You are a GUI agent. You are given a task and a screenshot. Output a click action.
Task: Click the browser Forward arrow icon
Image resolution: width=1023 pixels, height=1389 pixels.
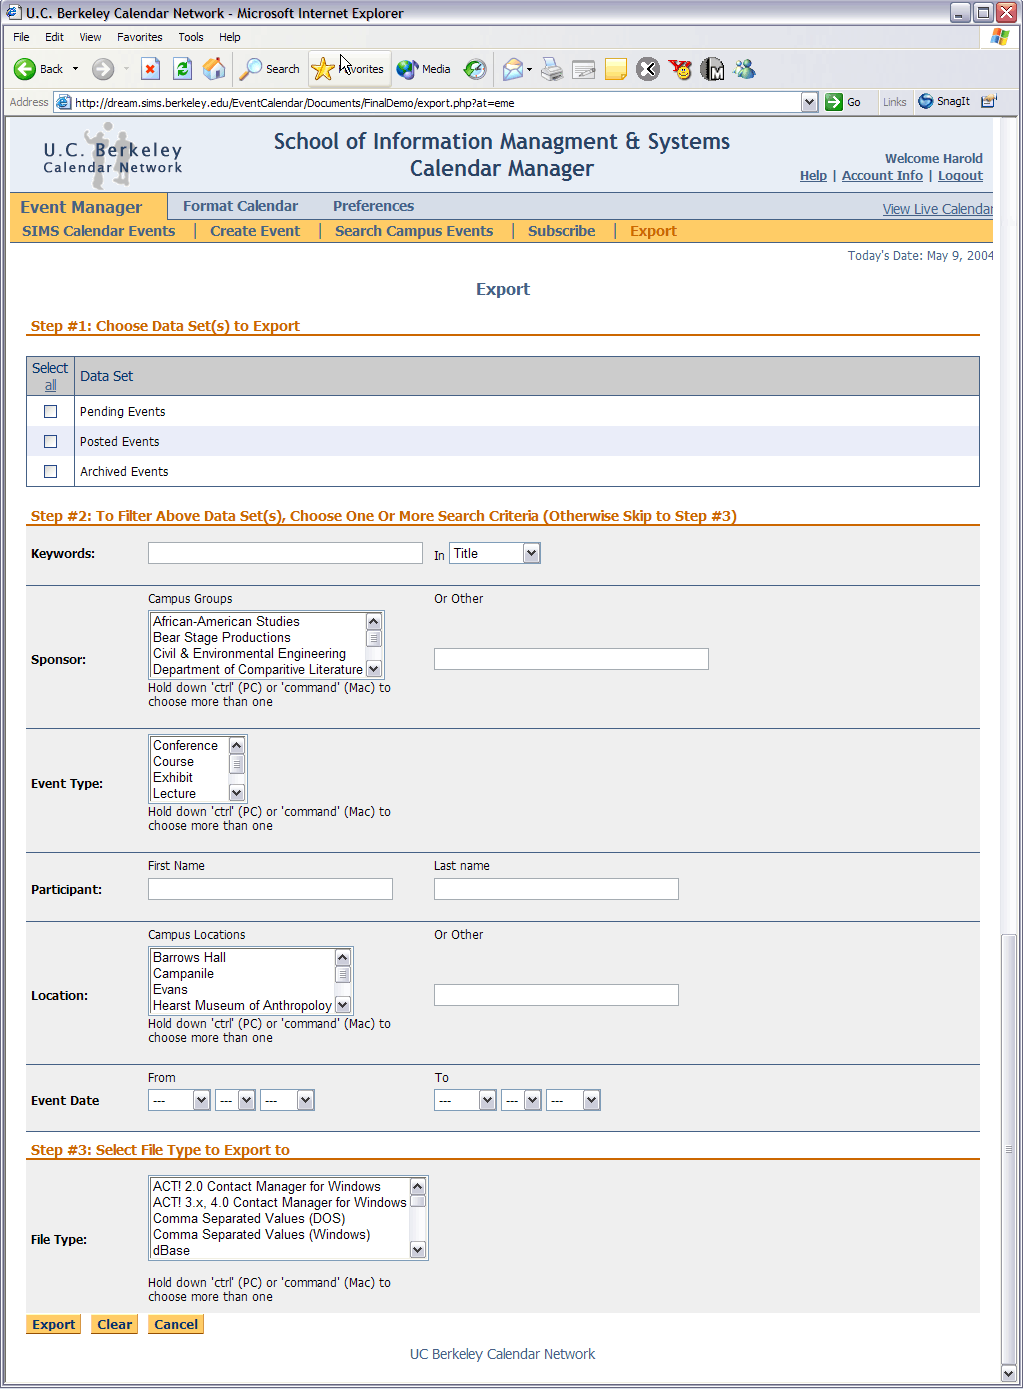102,69
